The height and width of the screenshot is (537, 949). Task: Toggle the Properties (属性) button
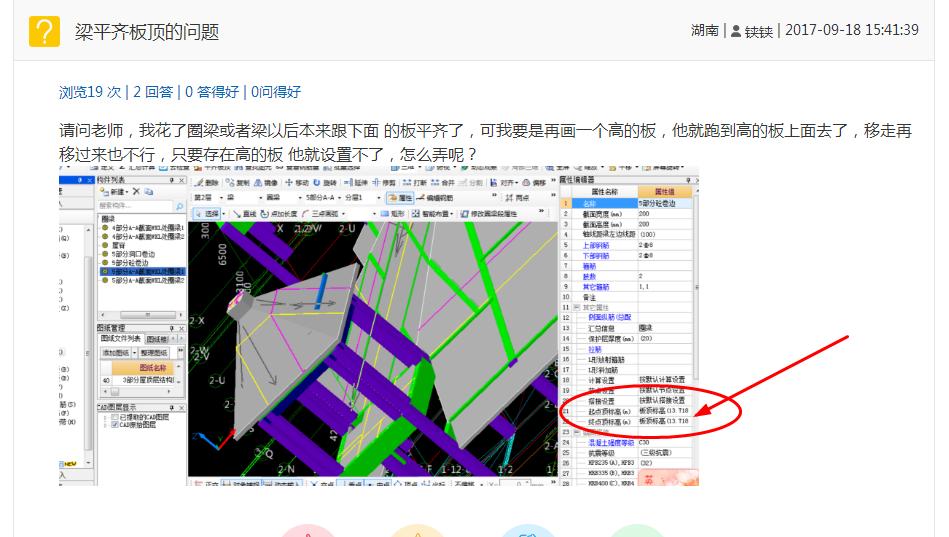400,198
